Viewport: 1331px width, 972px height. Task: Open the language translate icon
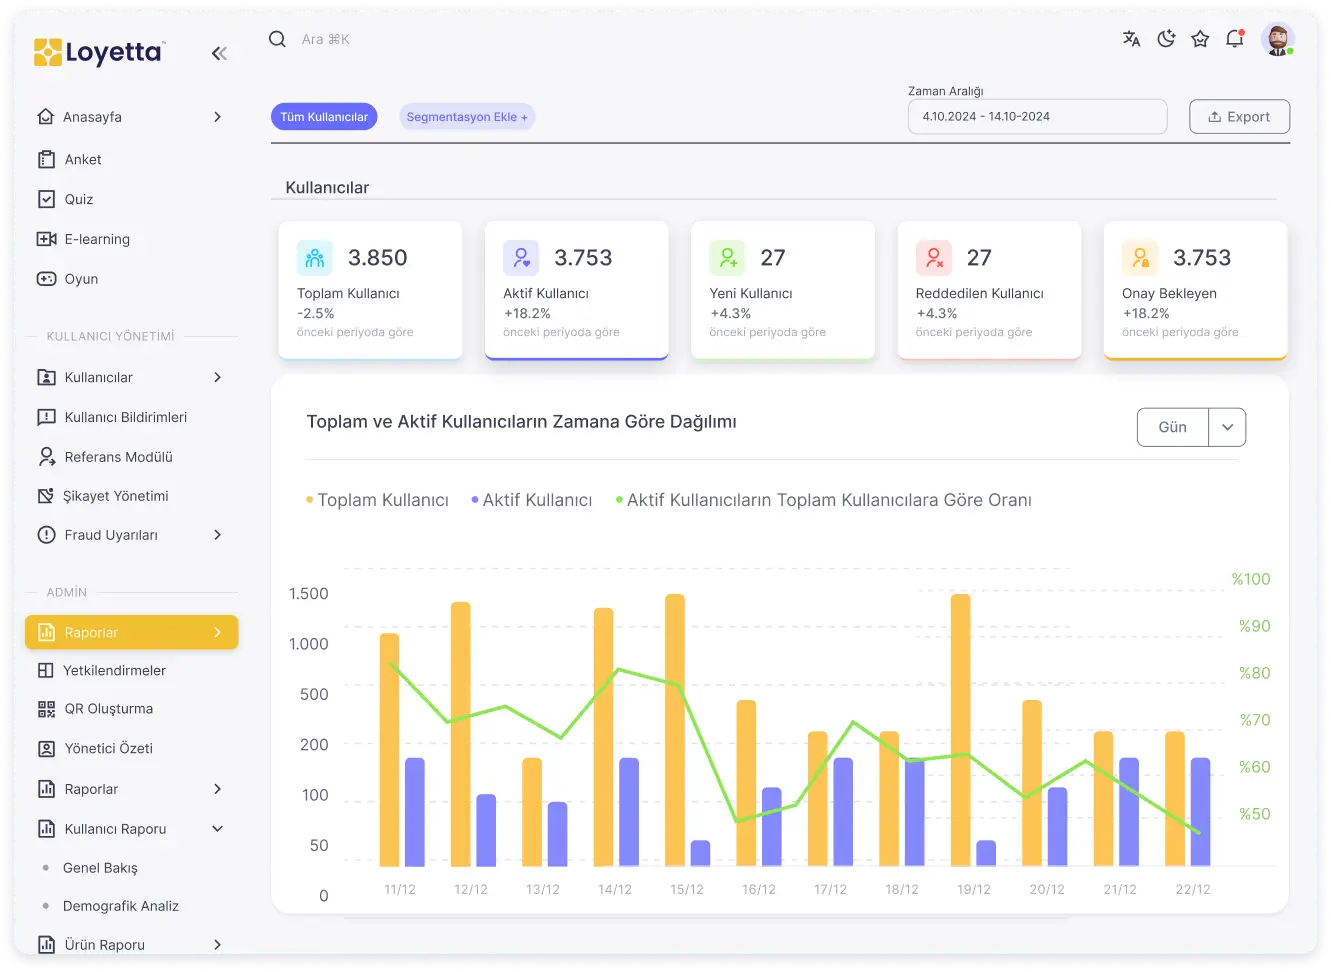coord(1131,39)
